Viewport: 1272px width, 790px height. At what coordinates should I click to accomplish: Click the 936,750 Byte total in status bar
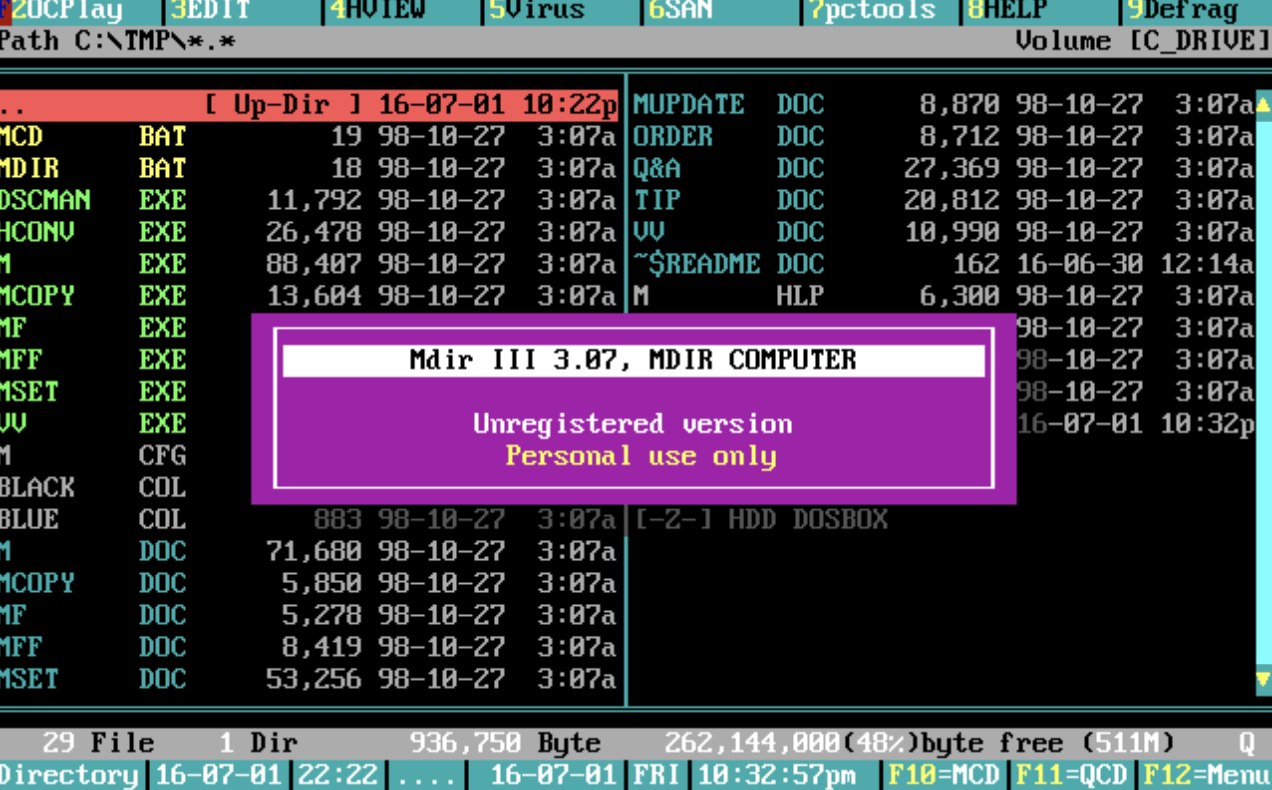[505, 743]
